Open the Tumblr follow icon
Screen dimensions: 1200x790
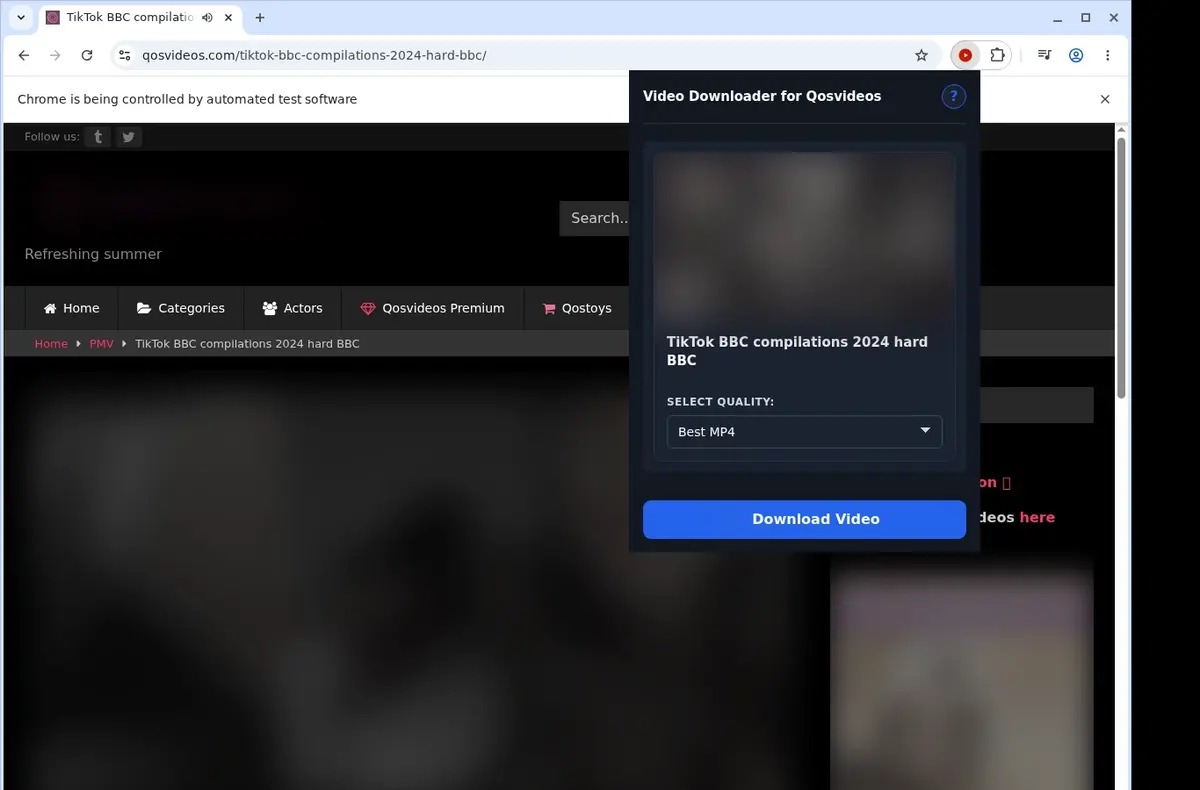point(97,137)
